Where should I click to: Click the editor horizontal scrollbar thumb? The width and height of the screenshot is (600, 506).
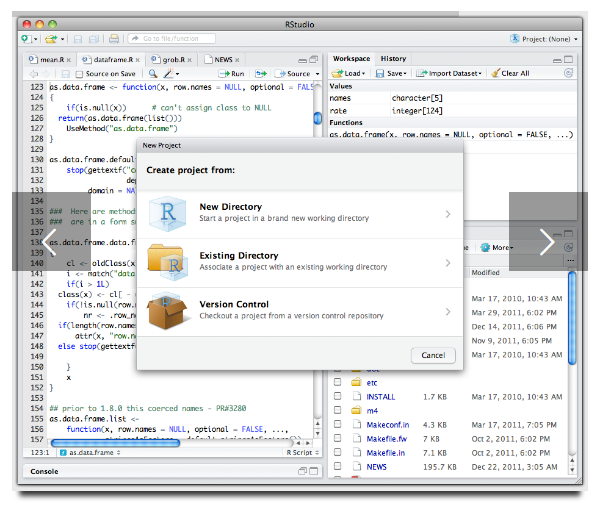click(115, 443)
